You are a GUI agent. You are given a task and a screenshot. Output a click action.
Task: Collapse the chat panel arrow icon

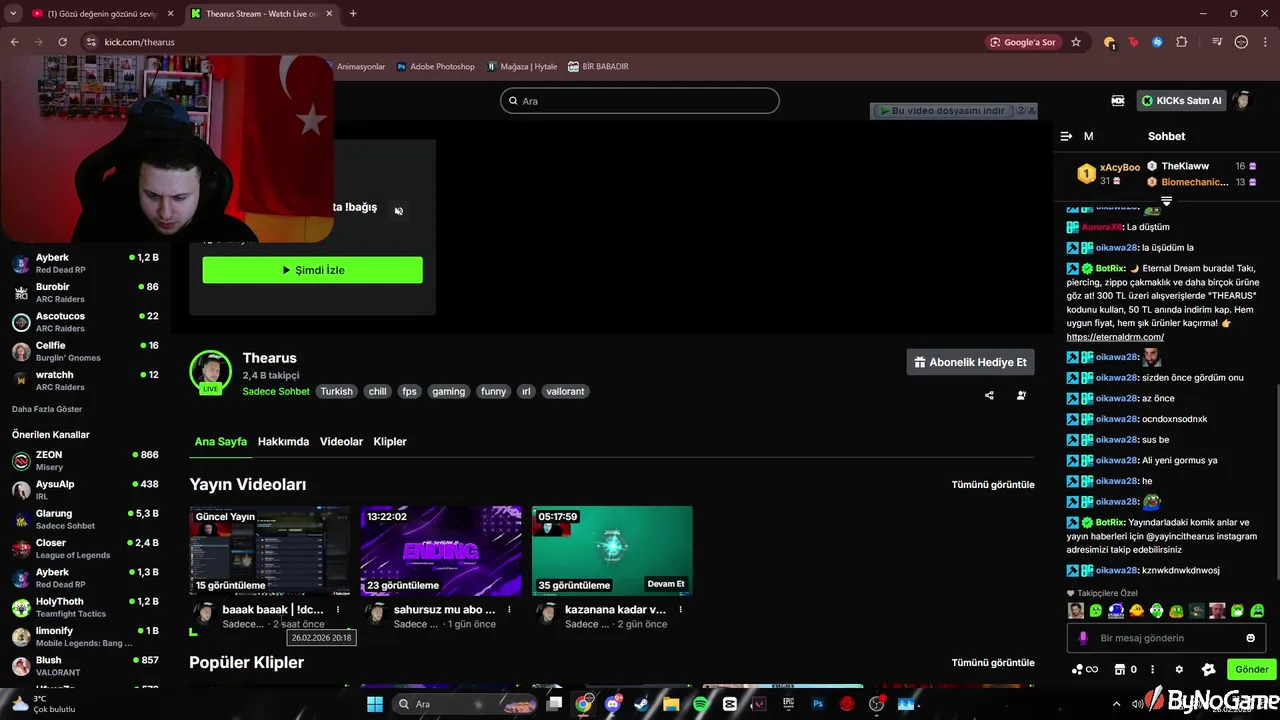tap(1066, 136)
